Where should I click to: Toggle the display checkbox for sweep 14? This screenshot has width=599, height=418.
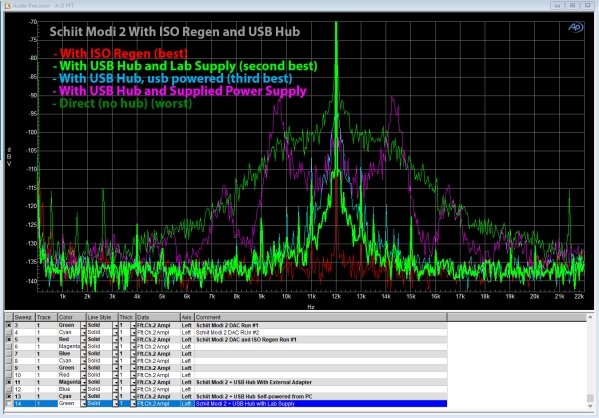(x=9, y=403)
